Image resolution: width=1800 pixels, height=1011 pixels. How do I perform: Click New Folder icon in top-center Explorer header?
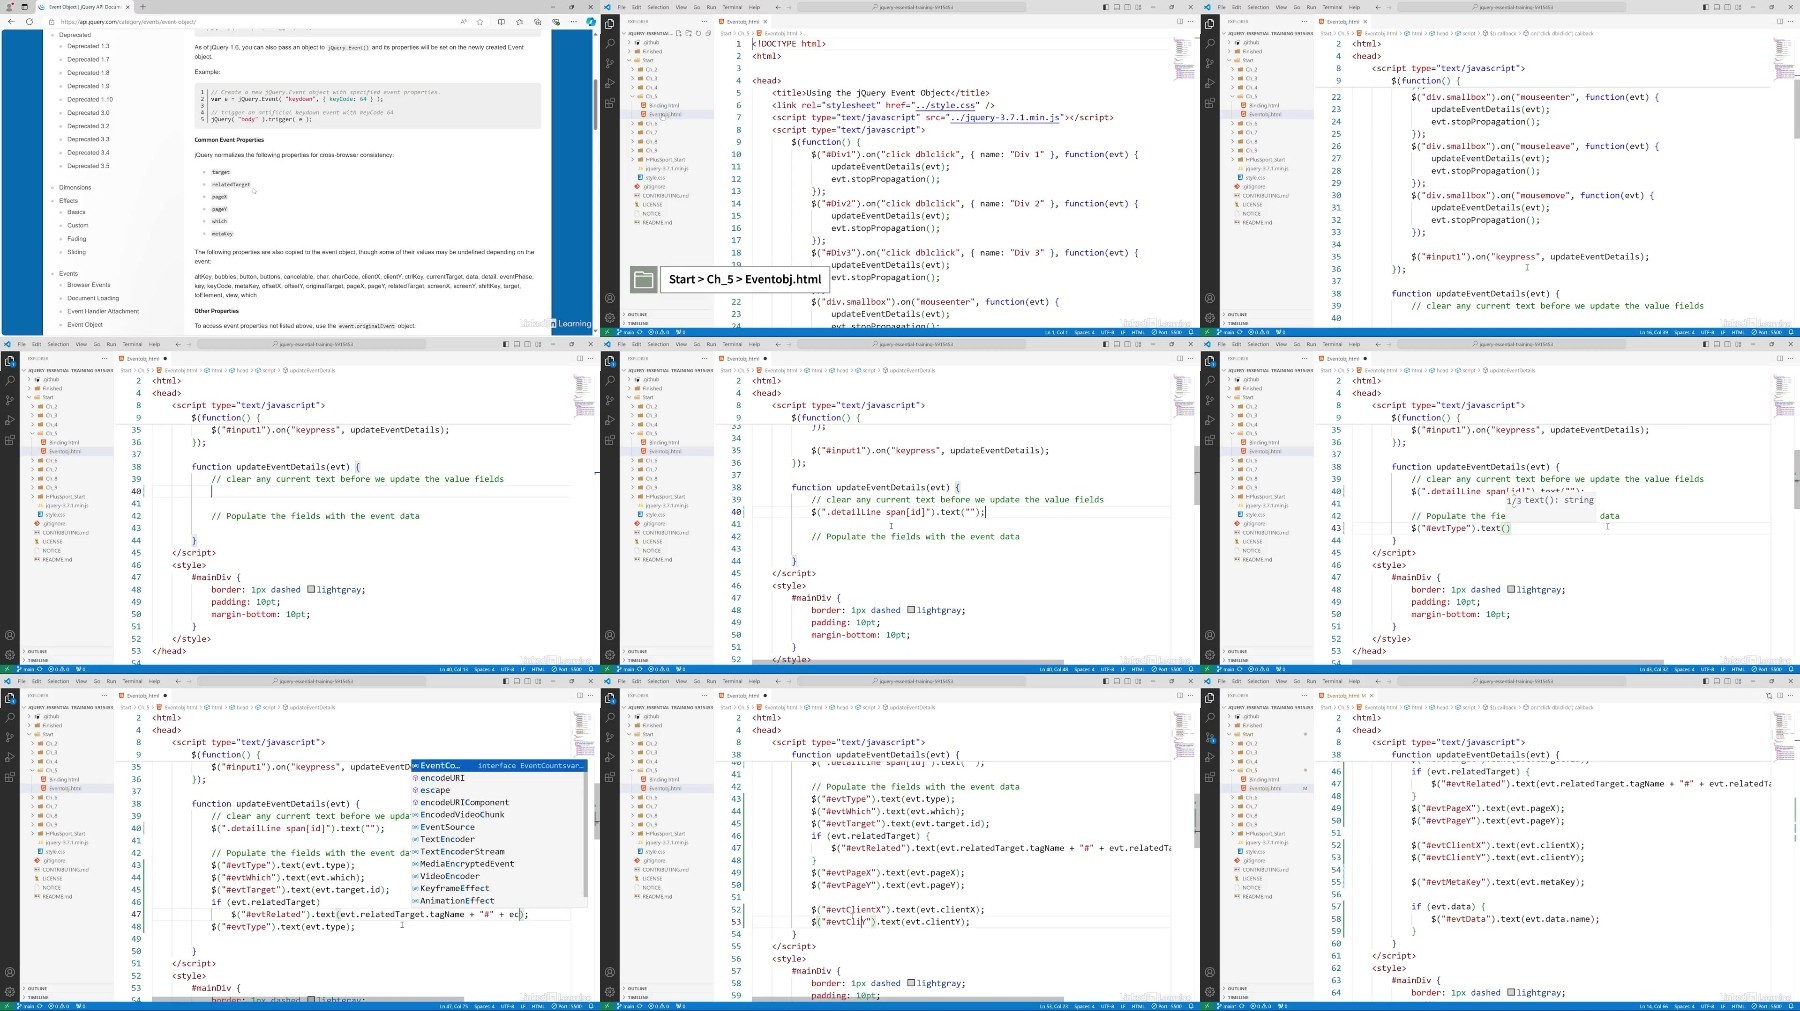[688, 33]
